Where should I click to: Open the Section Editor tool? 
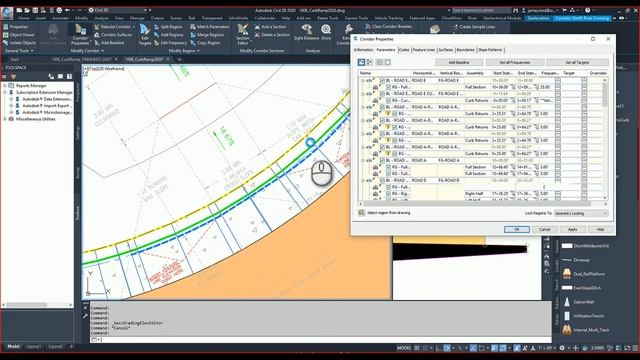(243, 34)
